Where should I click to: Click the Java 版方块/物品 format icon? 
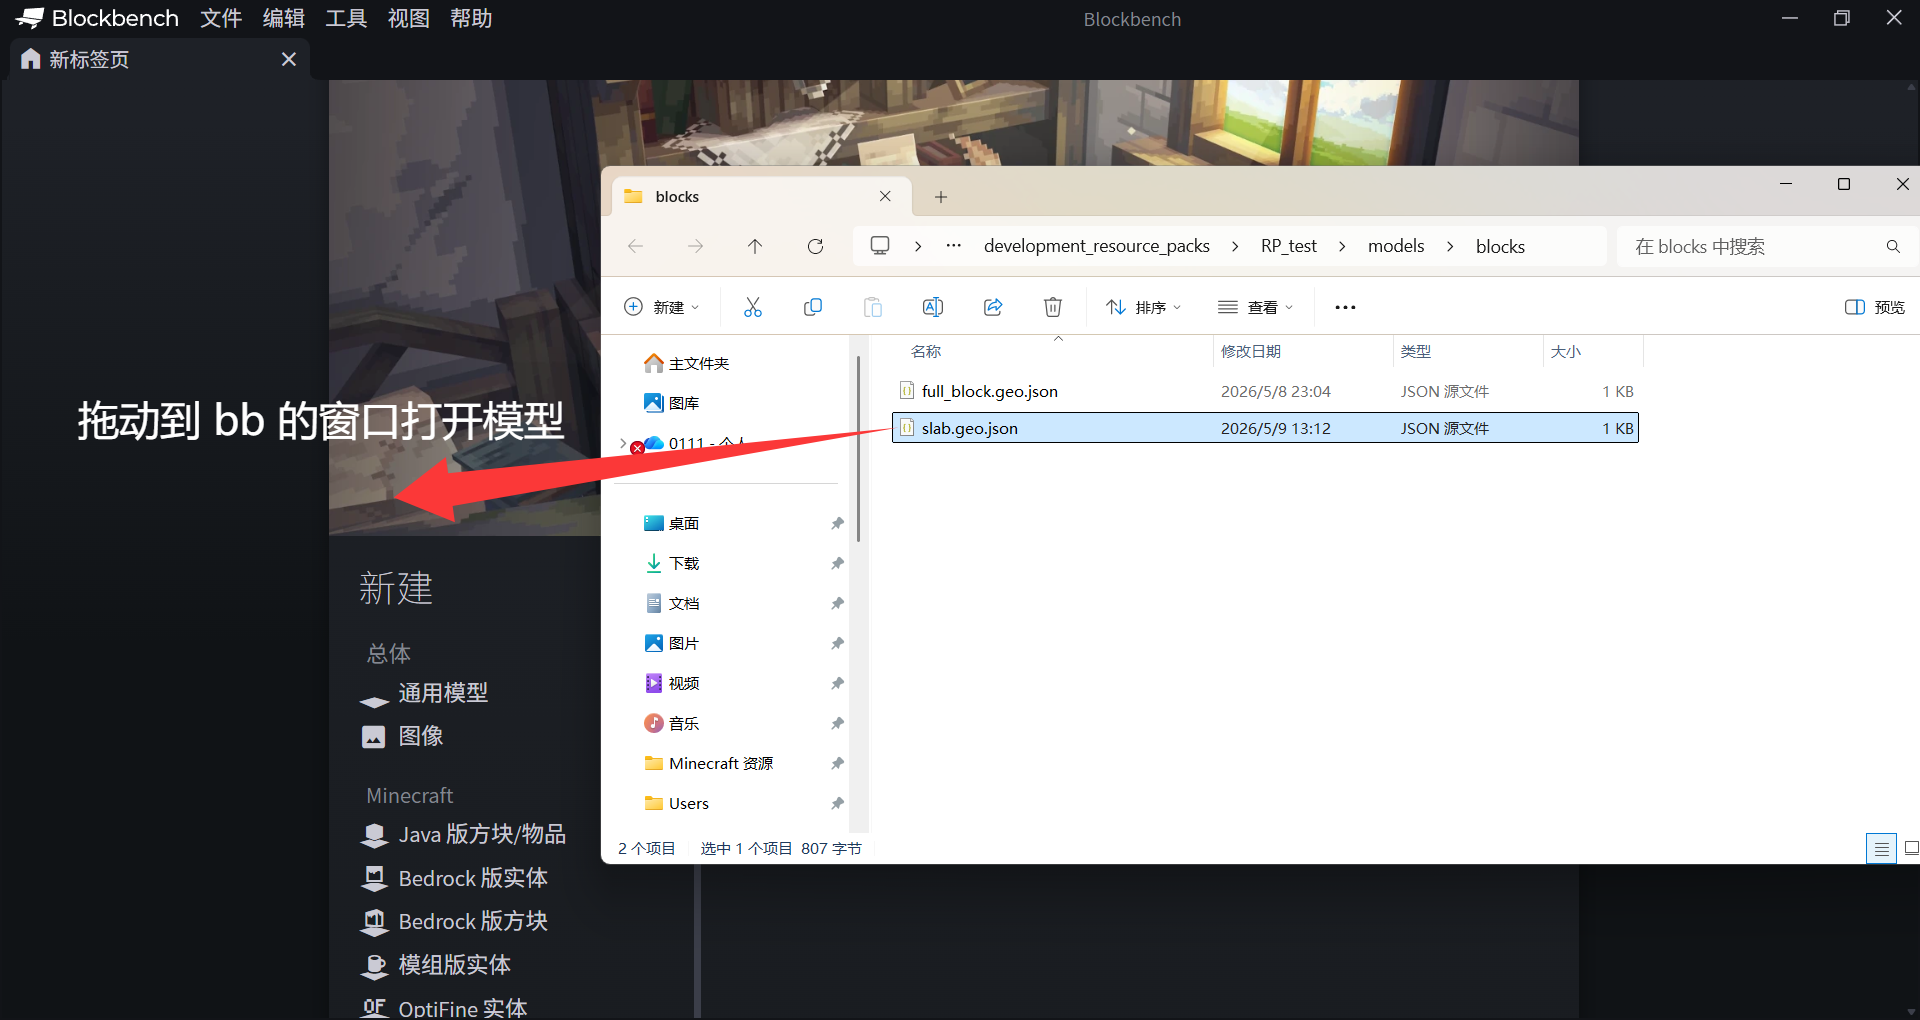click(374, 835)
